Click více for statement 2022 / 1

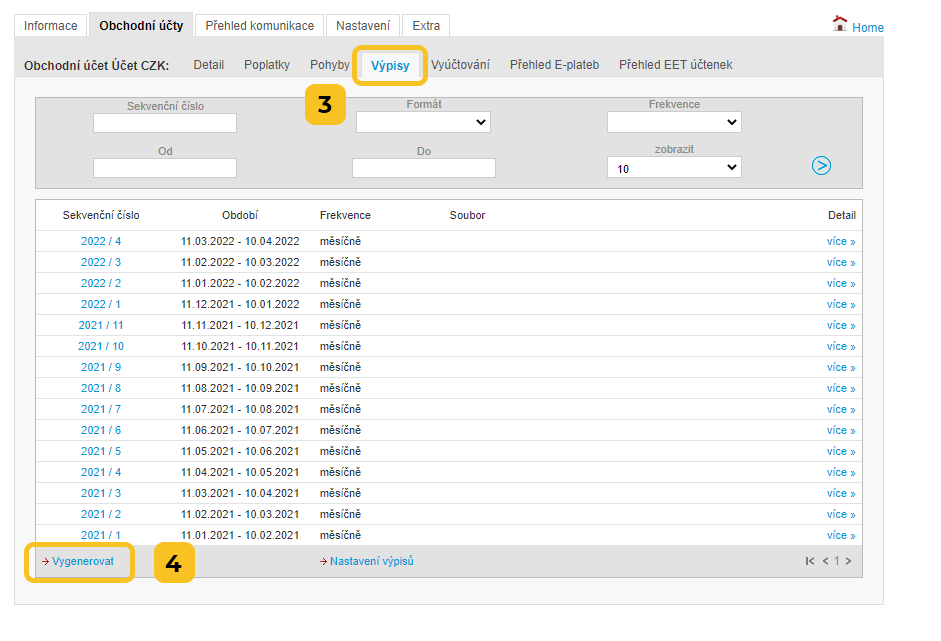(841, 304)
